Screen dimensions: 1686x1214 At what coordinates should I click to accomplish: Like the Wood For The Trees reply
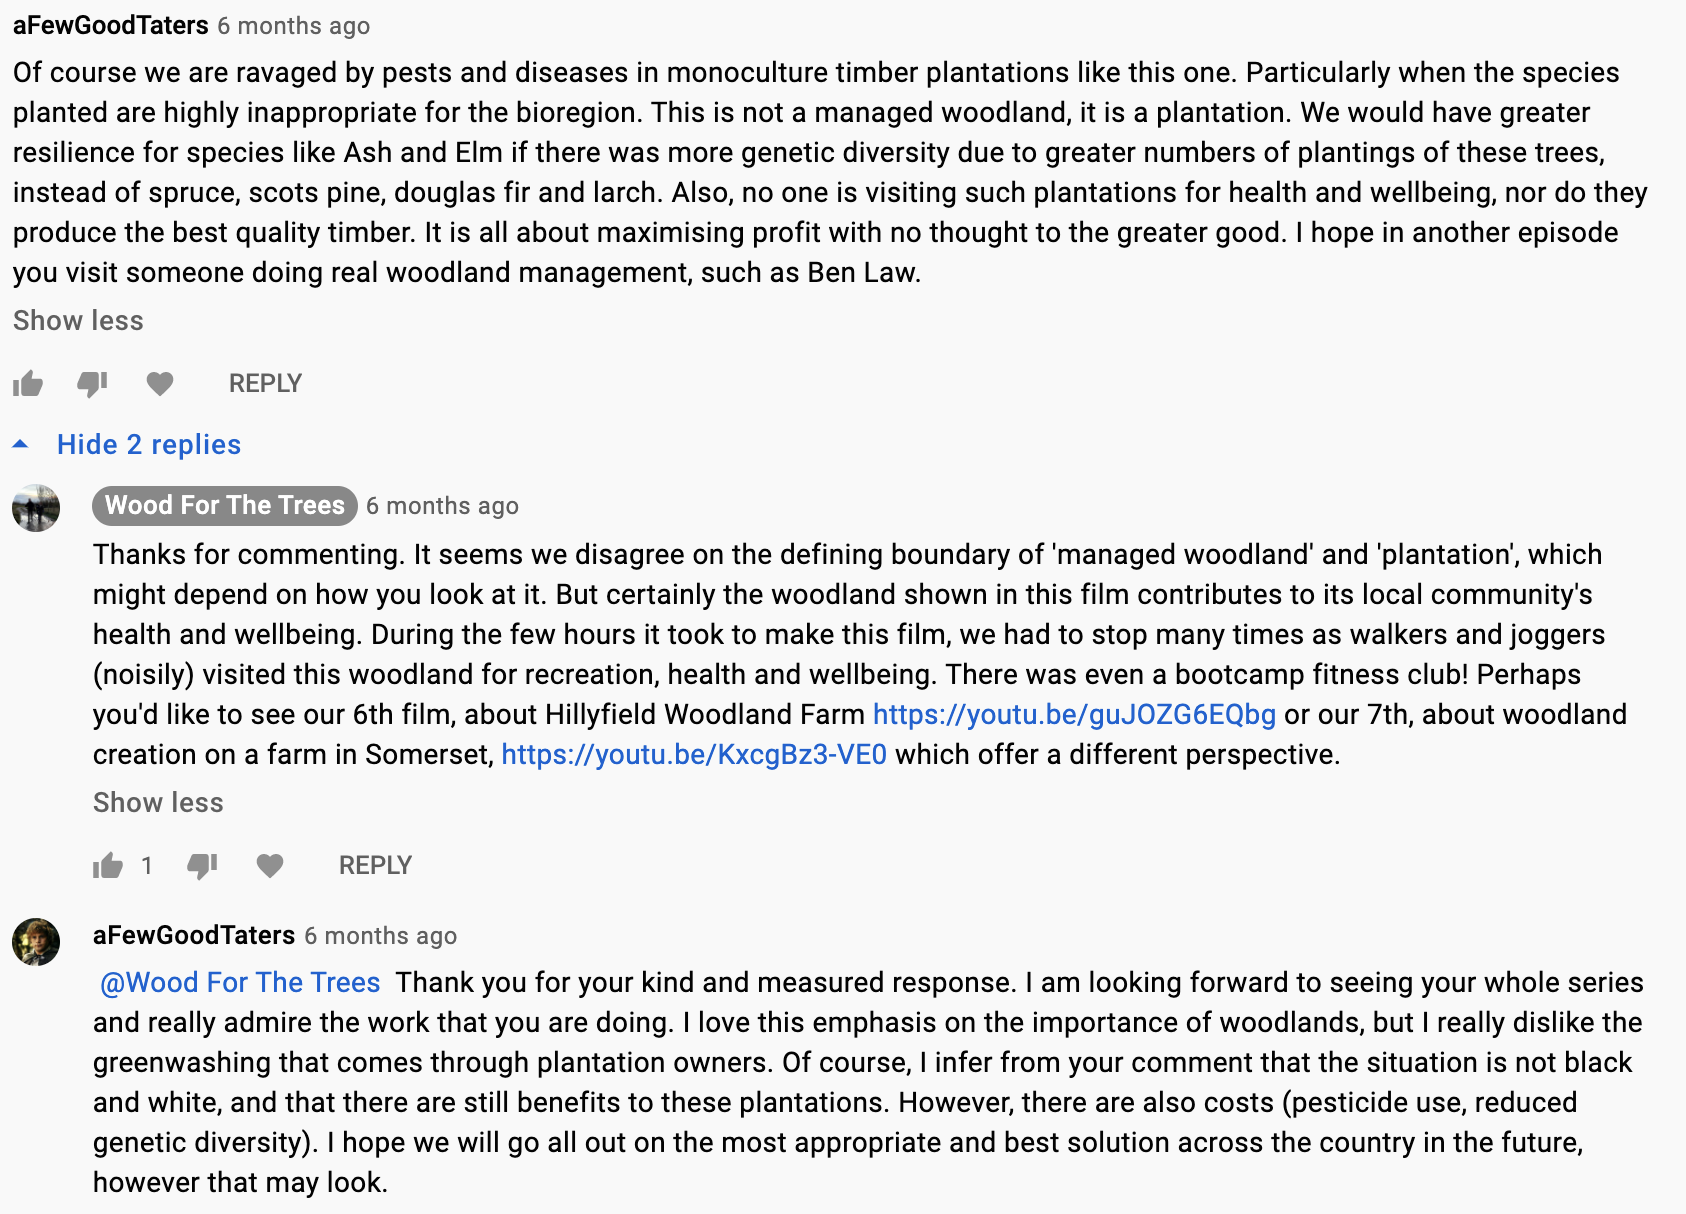(x=108, y=866)
